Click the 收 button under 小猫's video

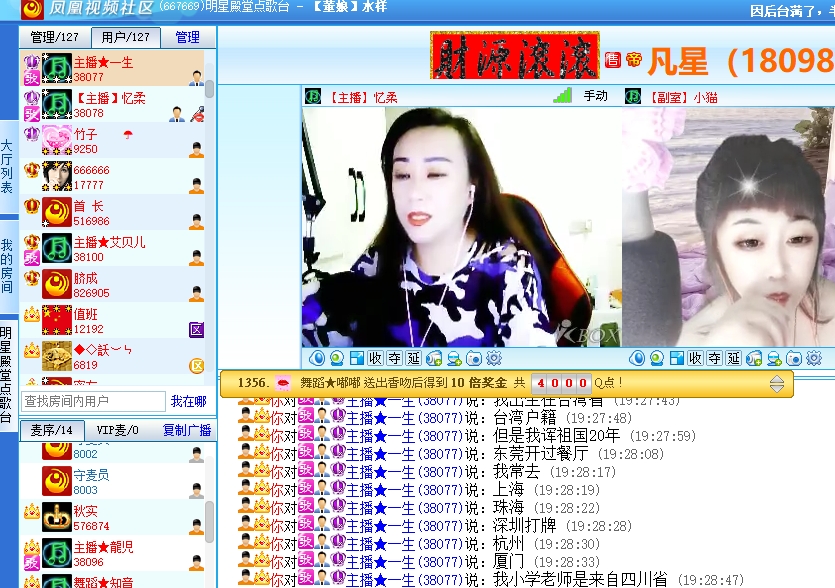695,358
